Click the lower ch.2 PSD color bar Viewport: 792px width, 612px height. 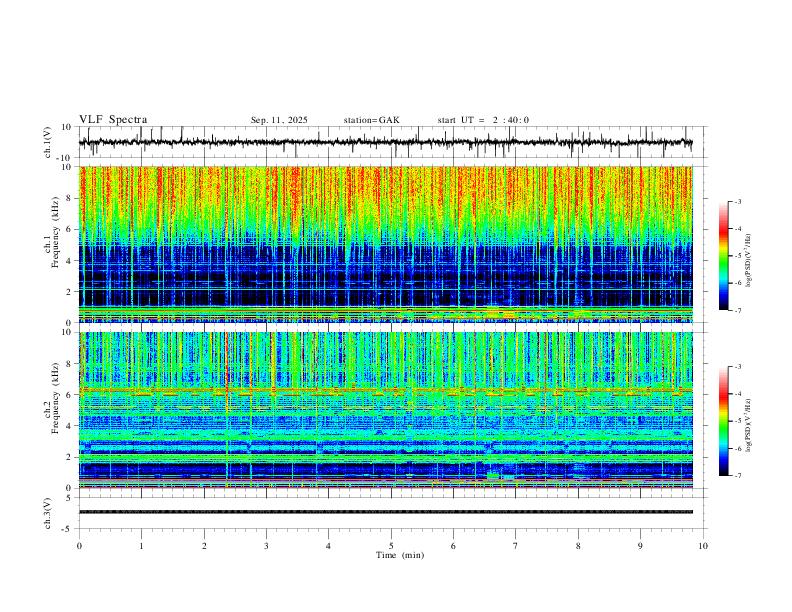723,421
